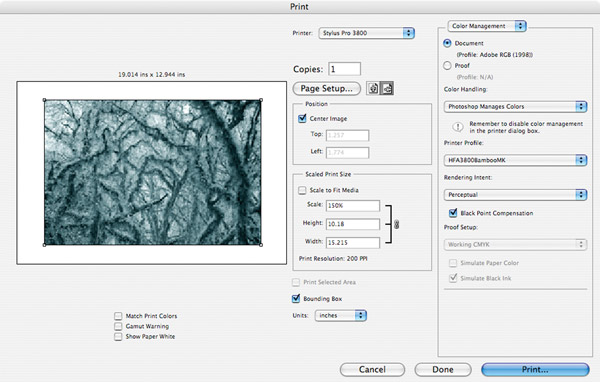Click bounding box top-right corner handle
Screen dimensions: 600x382
click(x=261, y=100)
